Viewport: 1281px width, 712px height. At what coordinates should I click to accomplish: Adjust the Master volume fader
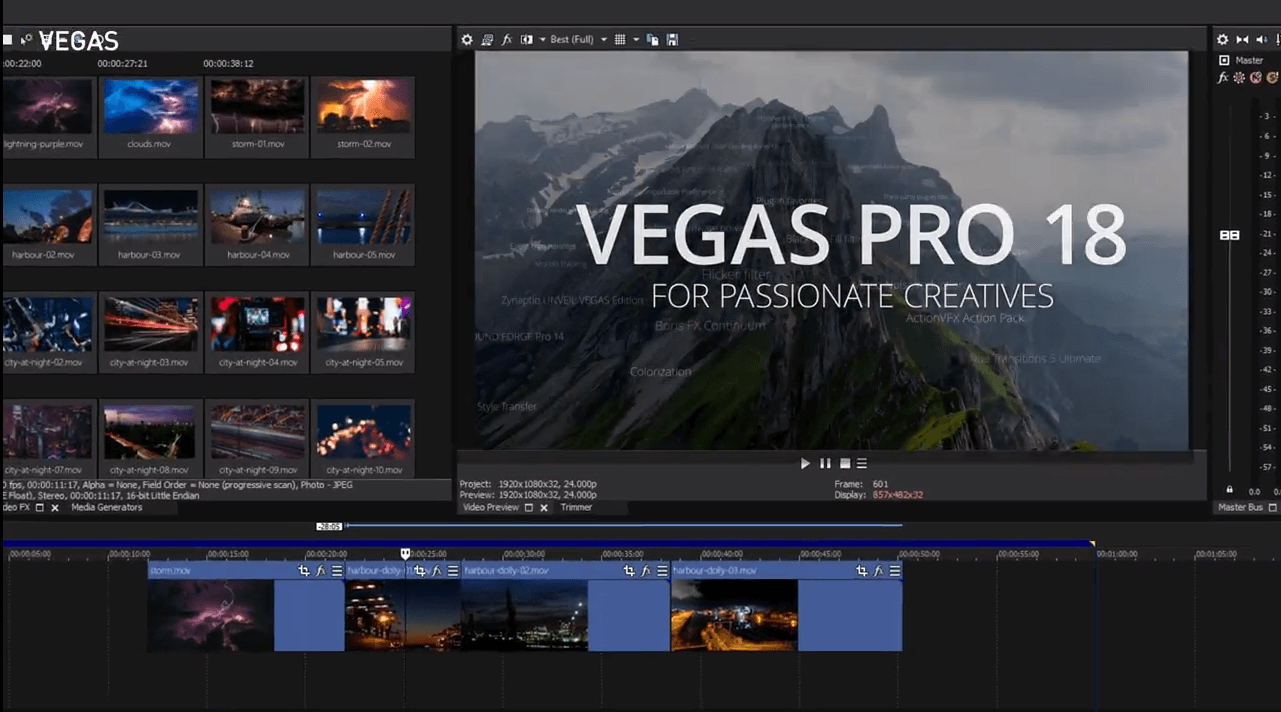[1229, 235]
